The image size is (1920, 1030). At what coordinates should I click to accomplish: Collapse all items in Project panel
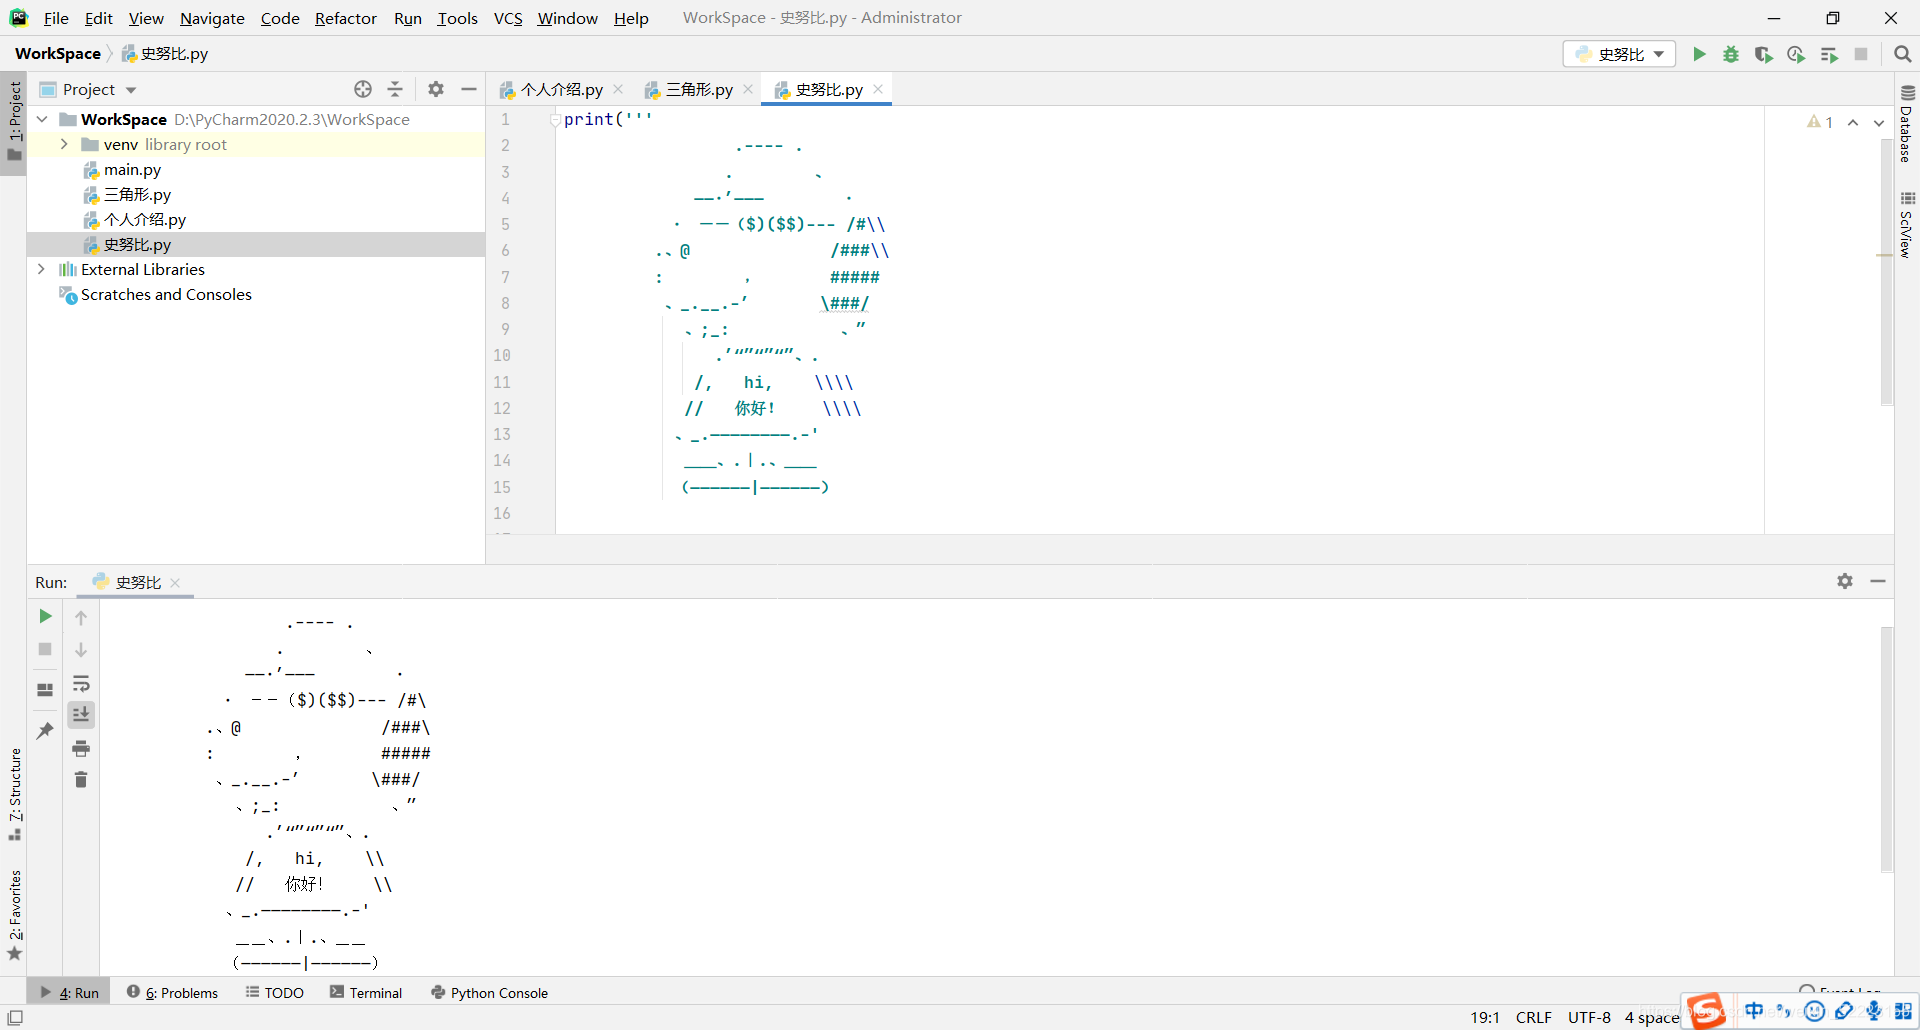click(395, 89)
